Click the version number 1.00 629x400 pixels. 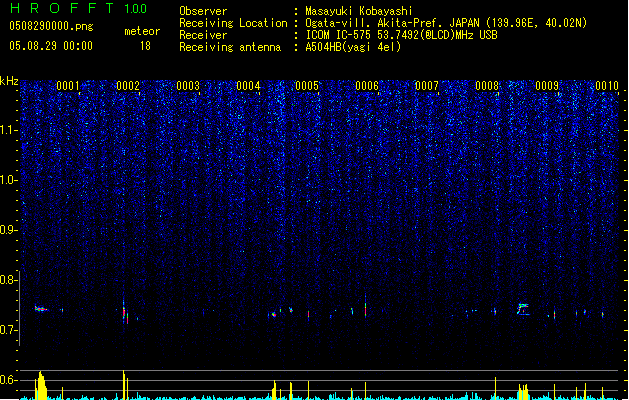coord(136,9)
